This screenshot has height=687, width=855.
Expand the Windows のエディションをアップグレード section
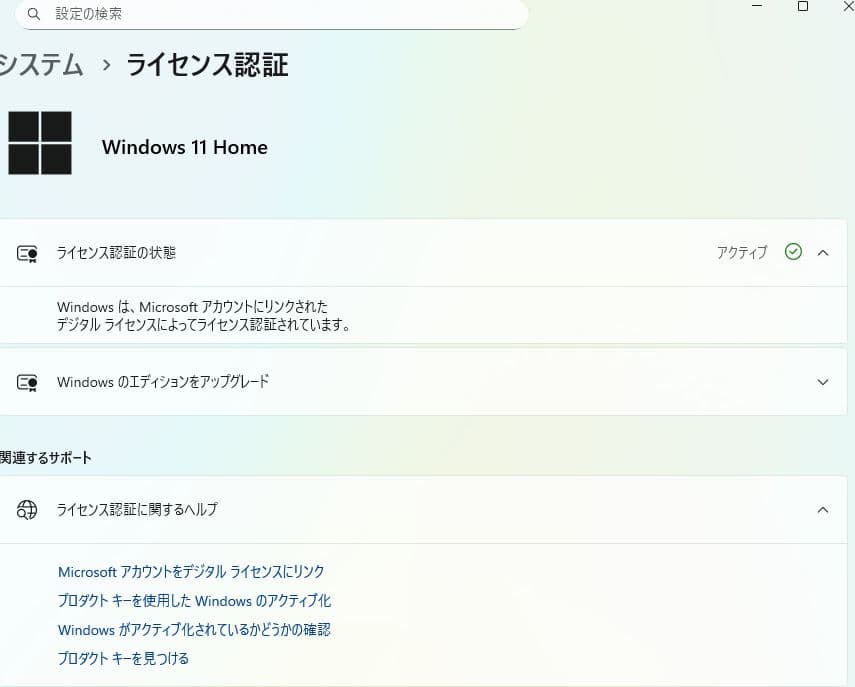coord(823,382)
